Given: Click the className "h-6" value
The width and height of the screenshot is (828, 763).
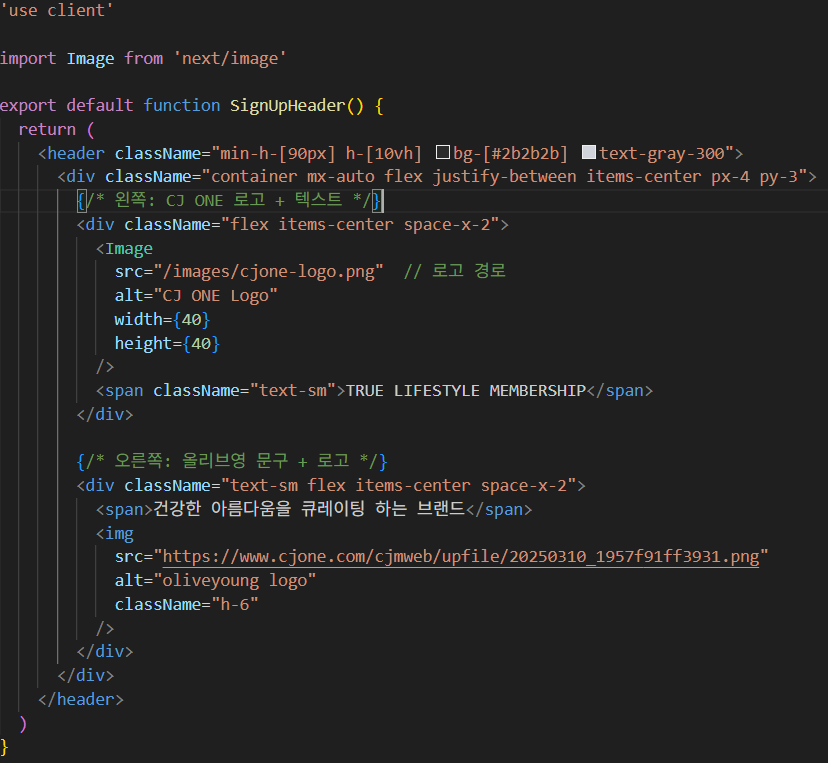Looking at the screenshot, I should (x=234, y=604).
